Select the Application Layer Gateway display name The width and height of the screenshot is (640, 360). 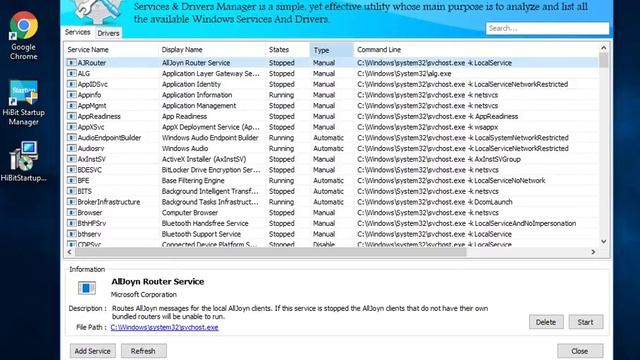[x=211, y=73]
